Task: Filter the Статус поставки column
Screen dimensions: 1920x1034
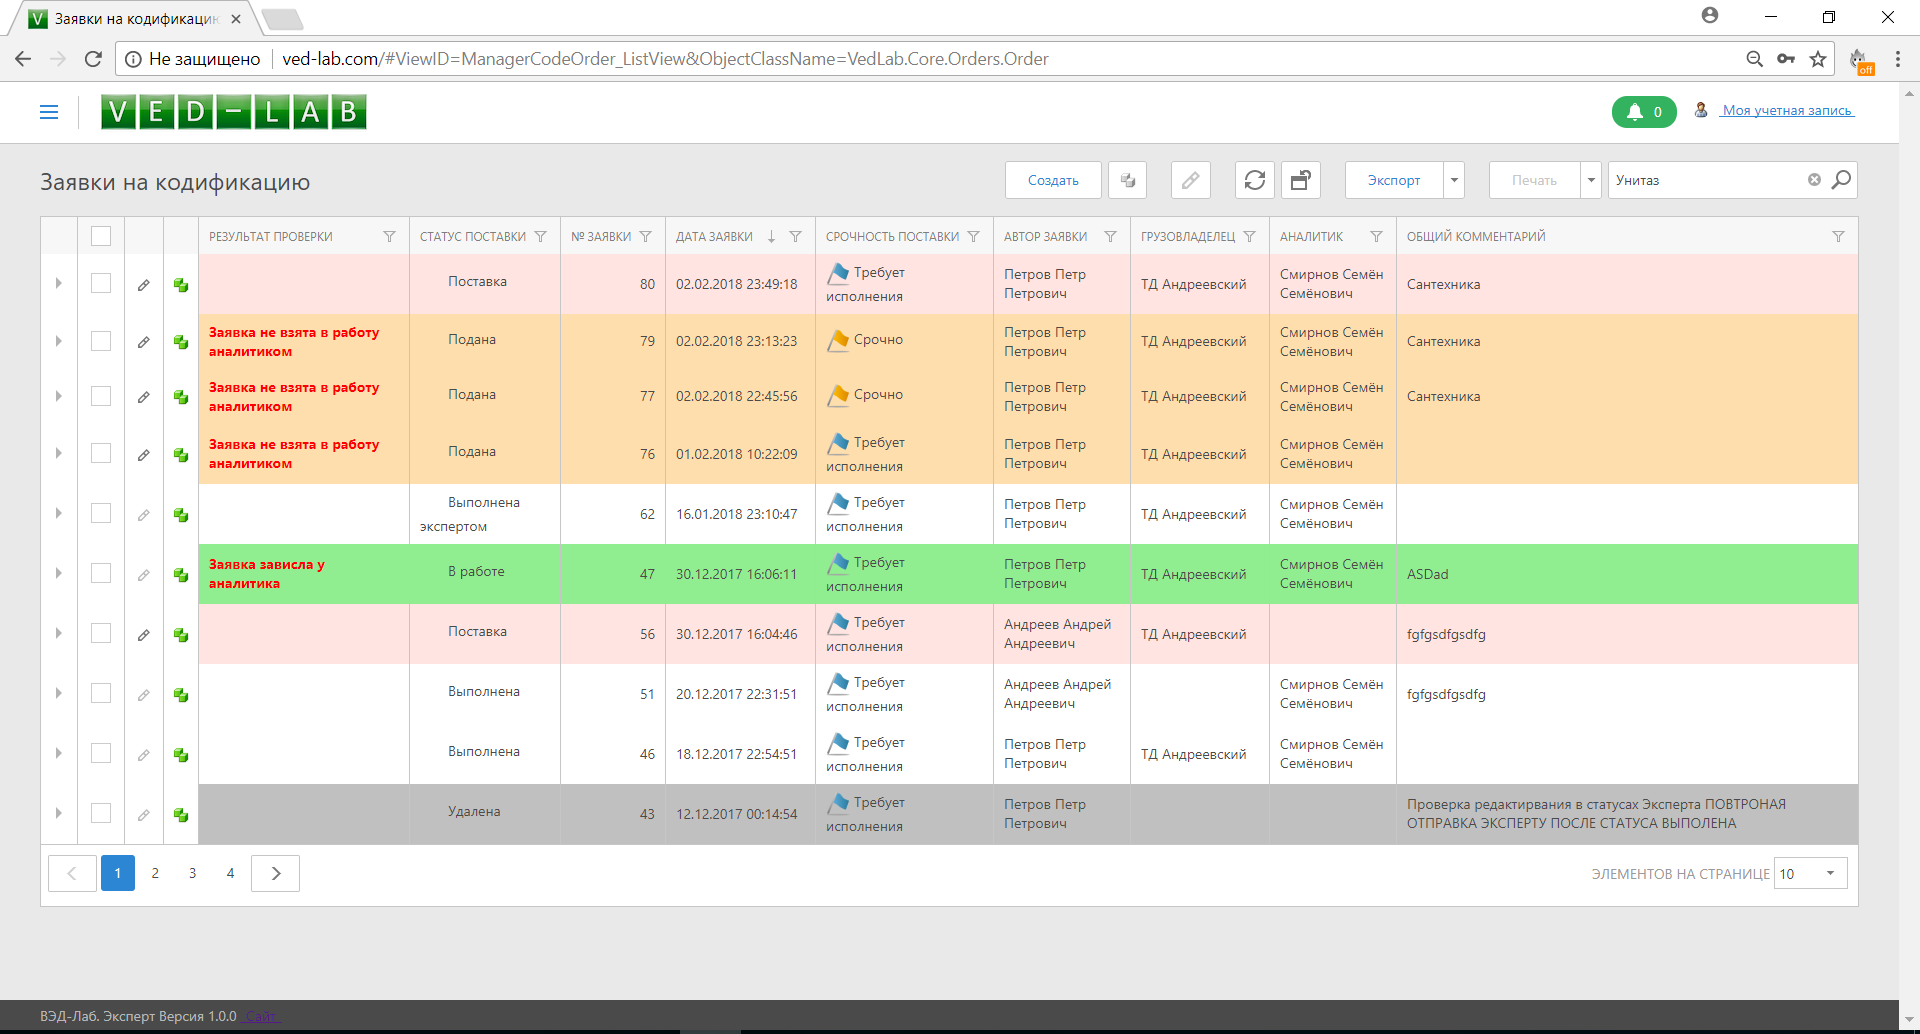Action: pos(541,237)
